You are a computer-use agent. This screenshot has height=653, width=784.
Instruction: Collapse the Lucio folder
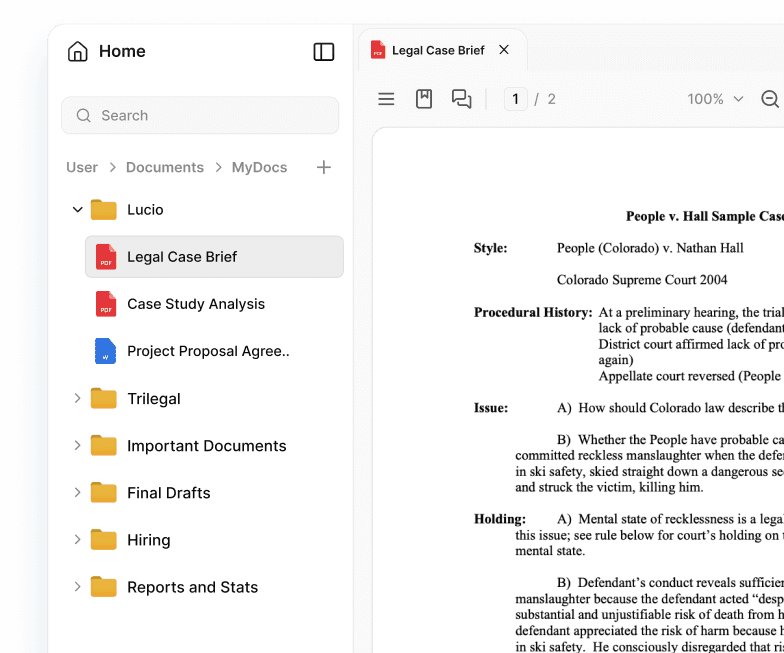[78, 210]
